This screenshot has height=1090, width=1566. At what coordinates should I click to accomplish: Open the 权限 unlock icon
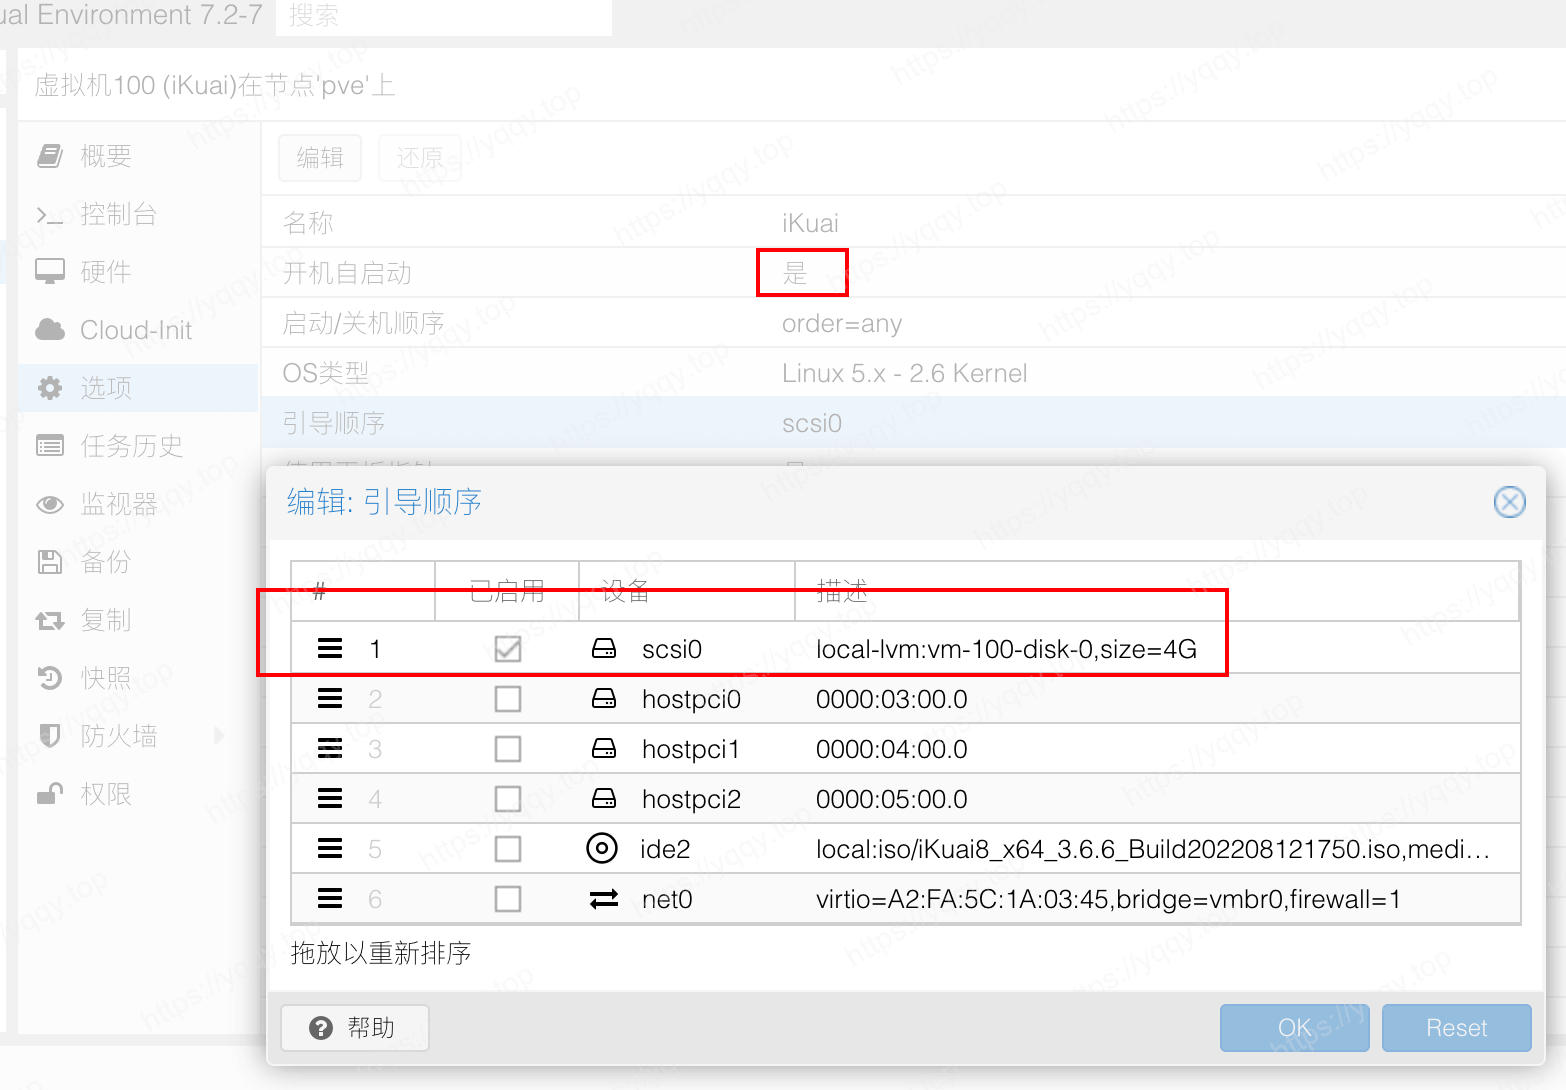[x=50, y=794]
